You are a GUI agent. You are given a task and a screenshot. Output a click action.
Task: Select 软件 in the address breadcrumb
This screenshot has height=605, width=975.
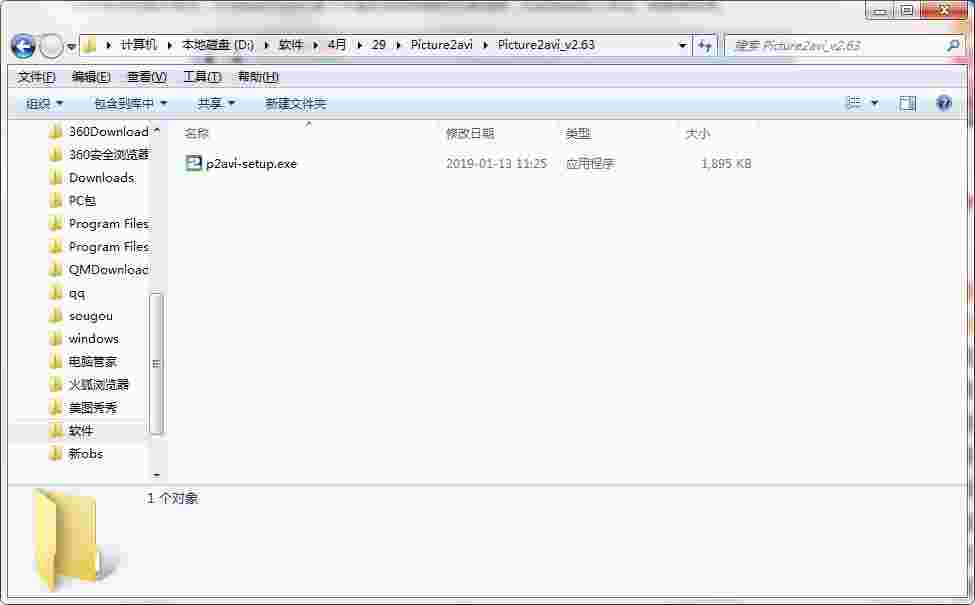[x=290, y=45]
